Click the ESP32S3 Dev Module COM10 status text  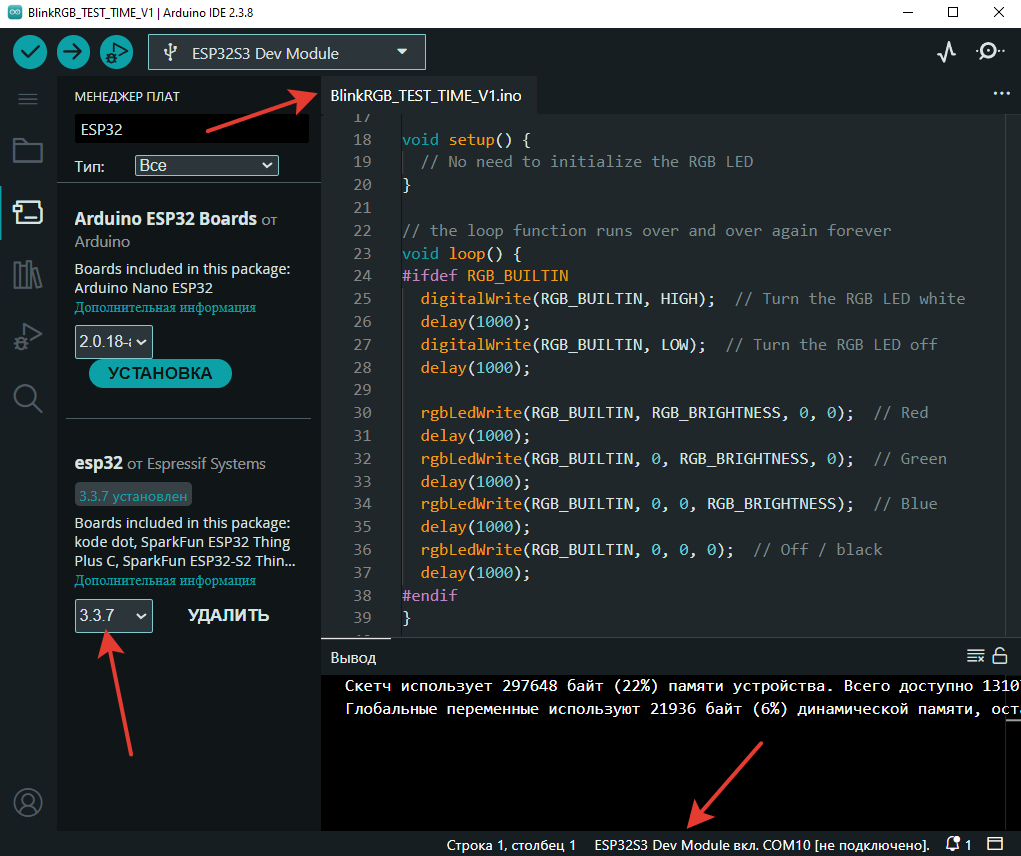tap(762, 845)
